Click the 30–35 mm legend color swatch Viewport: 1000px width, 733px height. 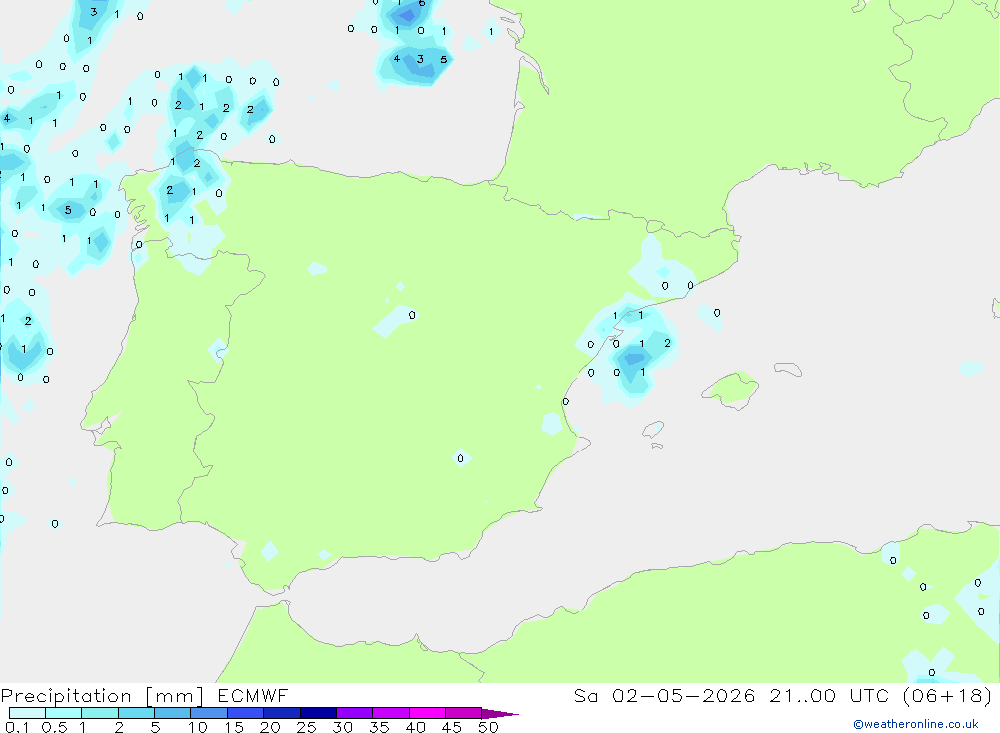point(355,713)
